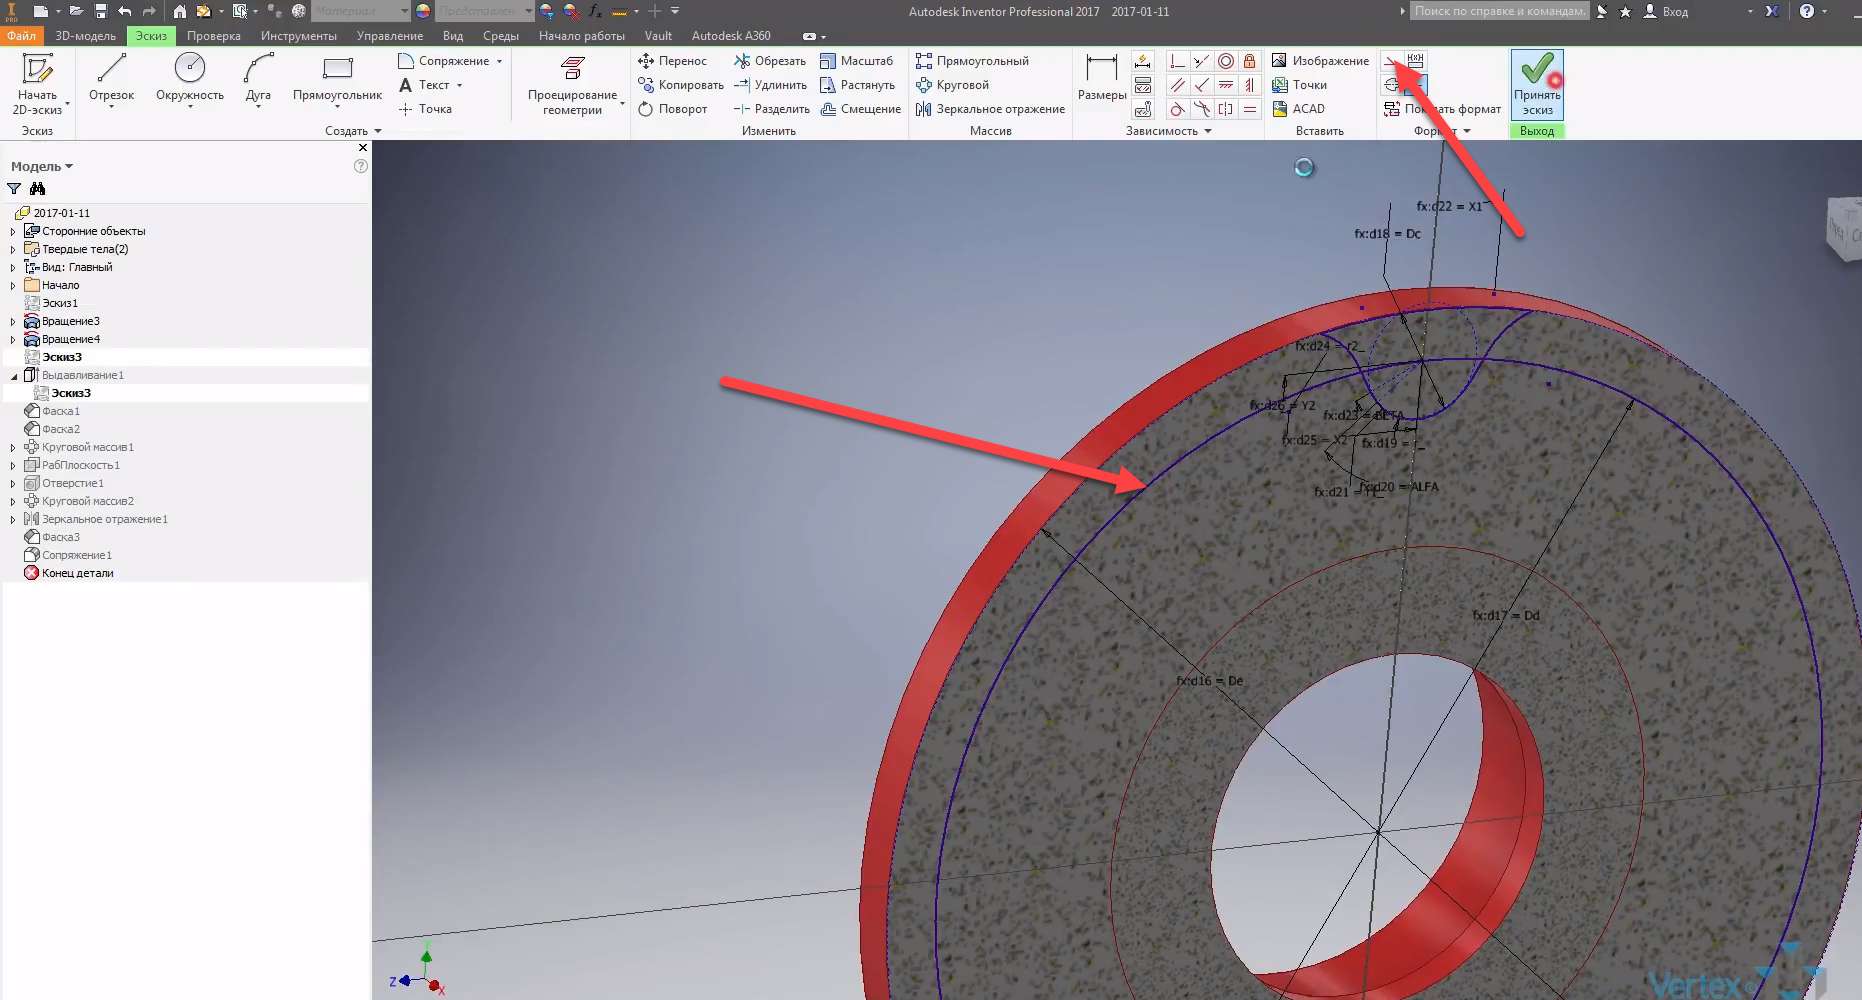1862x1000 pixels.
Task: Open the Файл menu
Action: [x=21, y=36]
